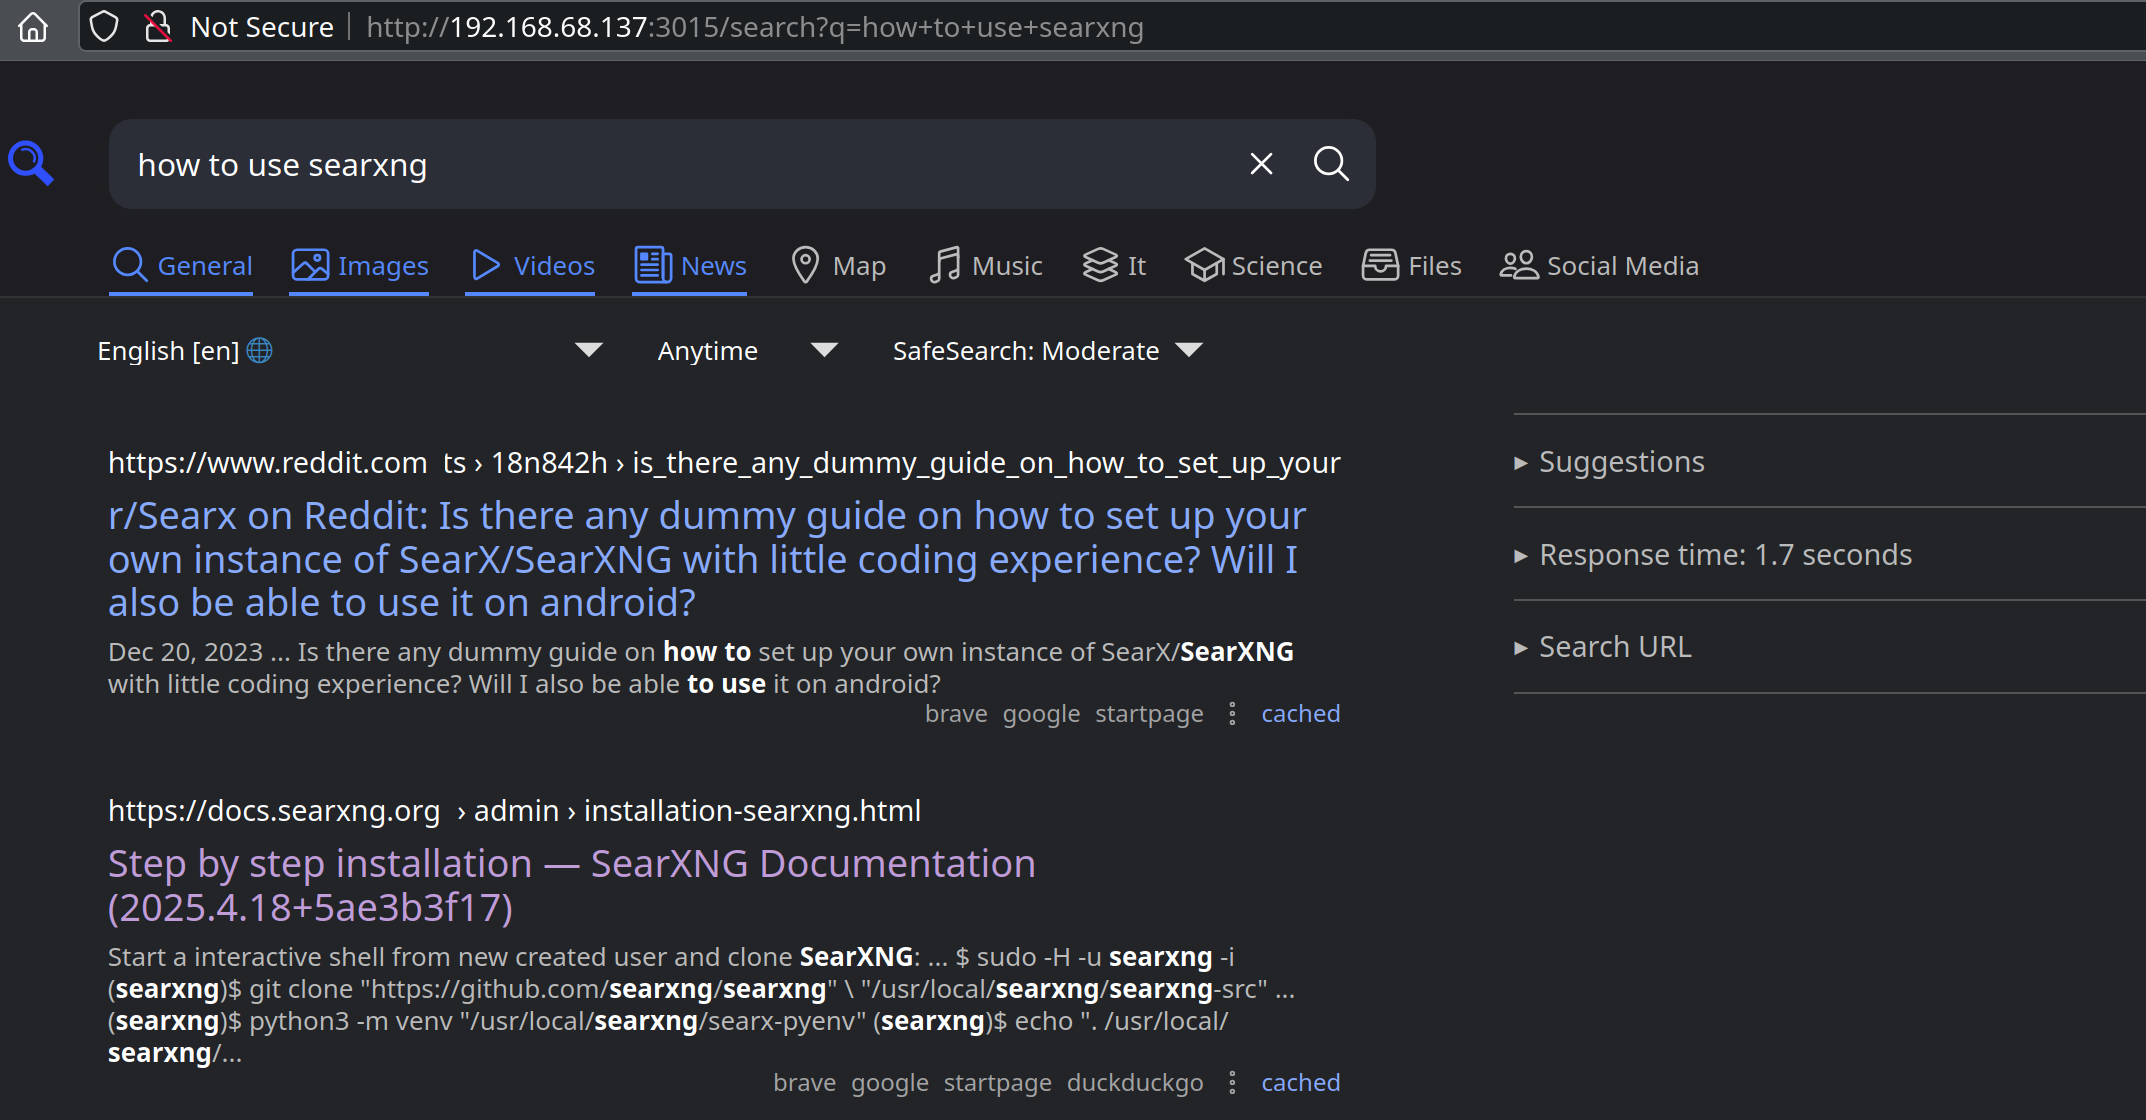Screen dimensions: 2146x1120
Task: Expand the Response time section
Action: (1712, 555)
